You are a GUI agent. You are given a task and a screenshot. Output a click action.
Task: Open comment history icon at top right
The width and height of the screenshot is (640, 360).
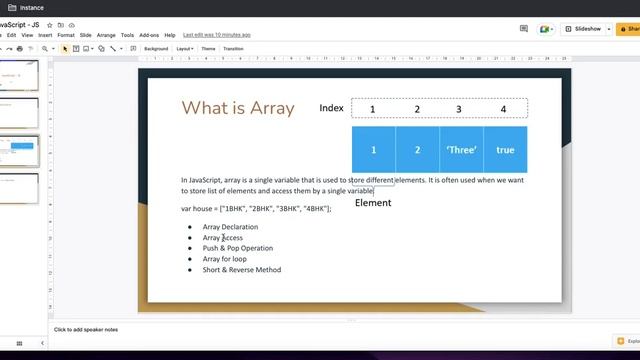coord(524,29)
